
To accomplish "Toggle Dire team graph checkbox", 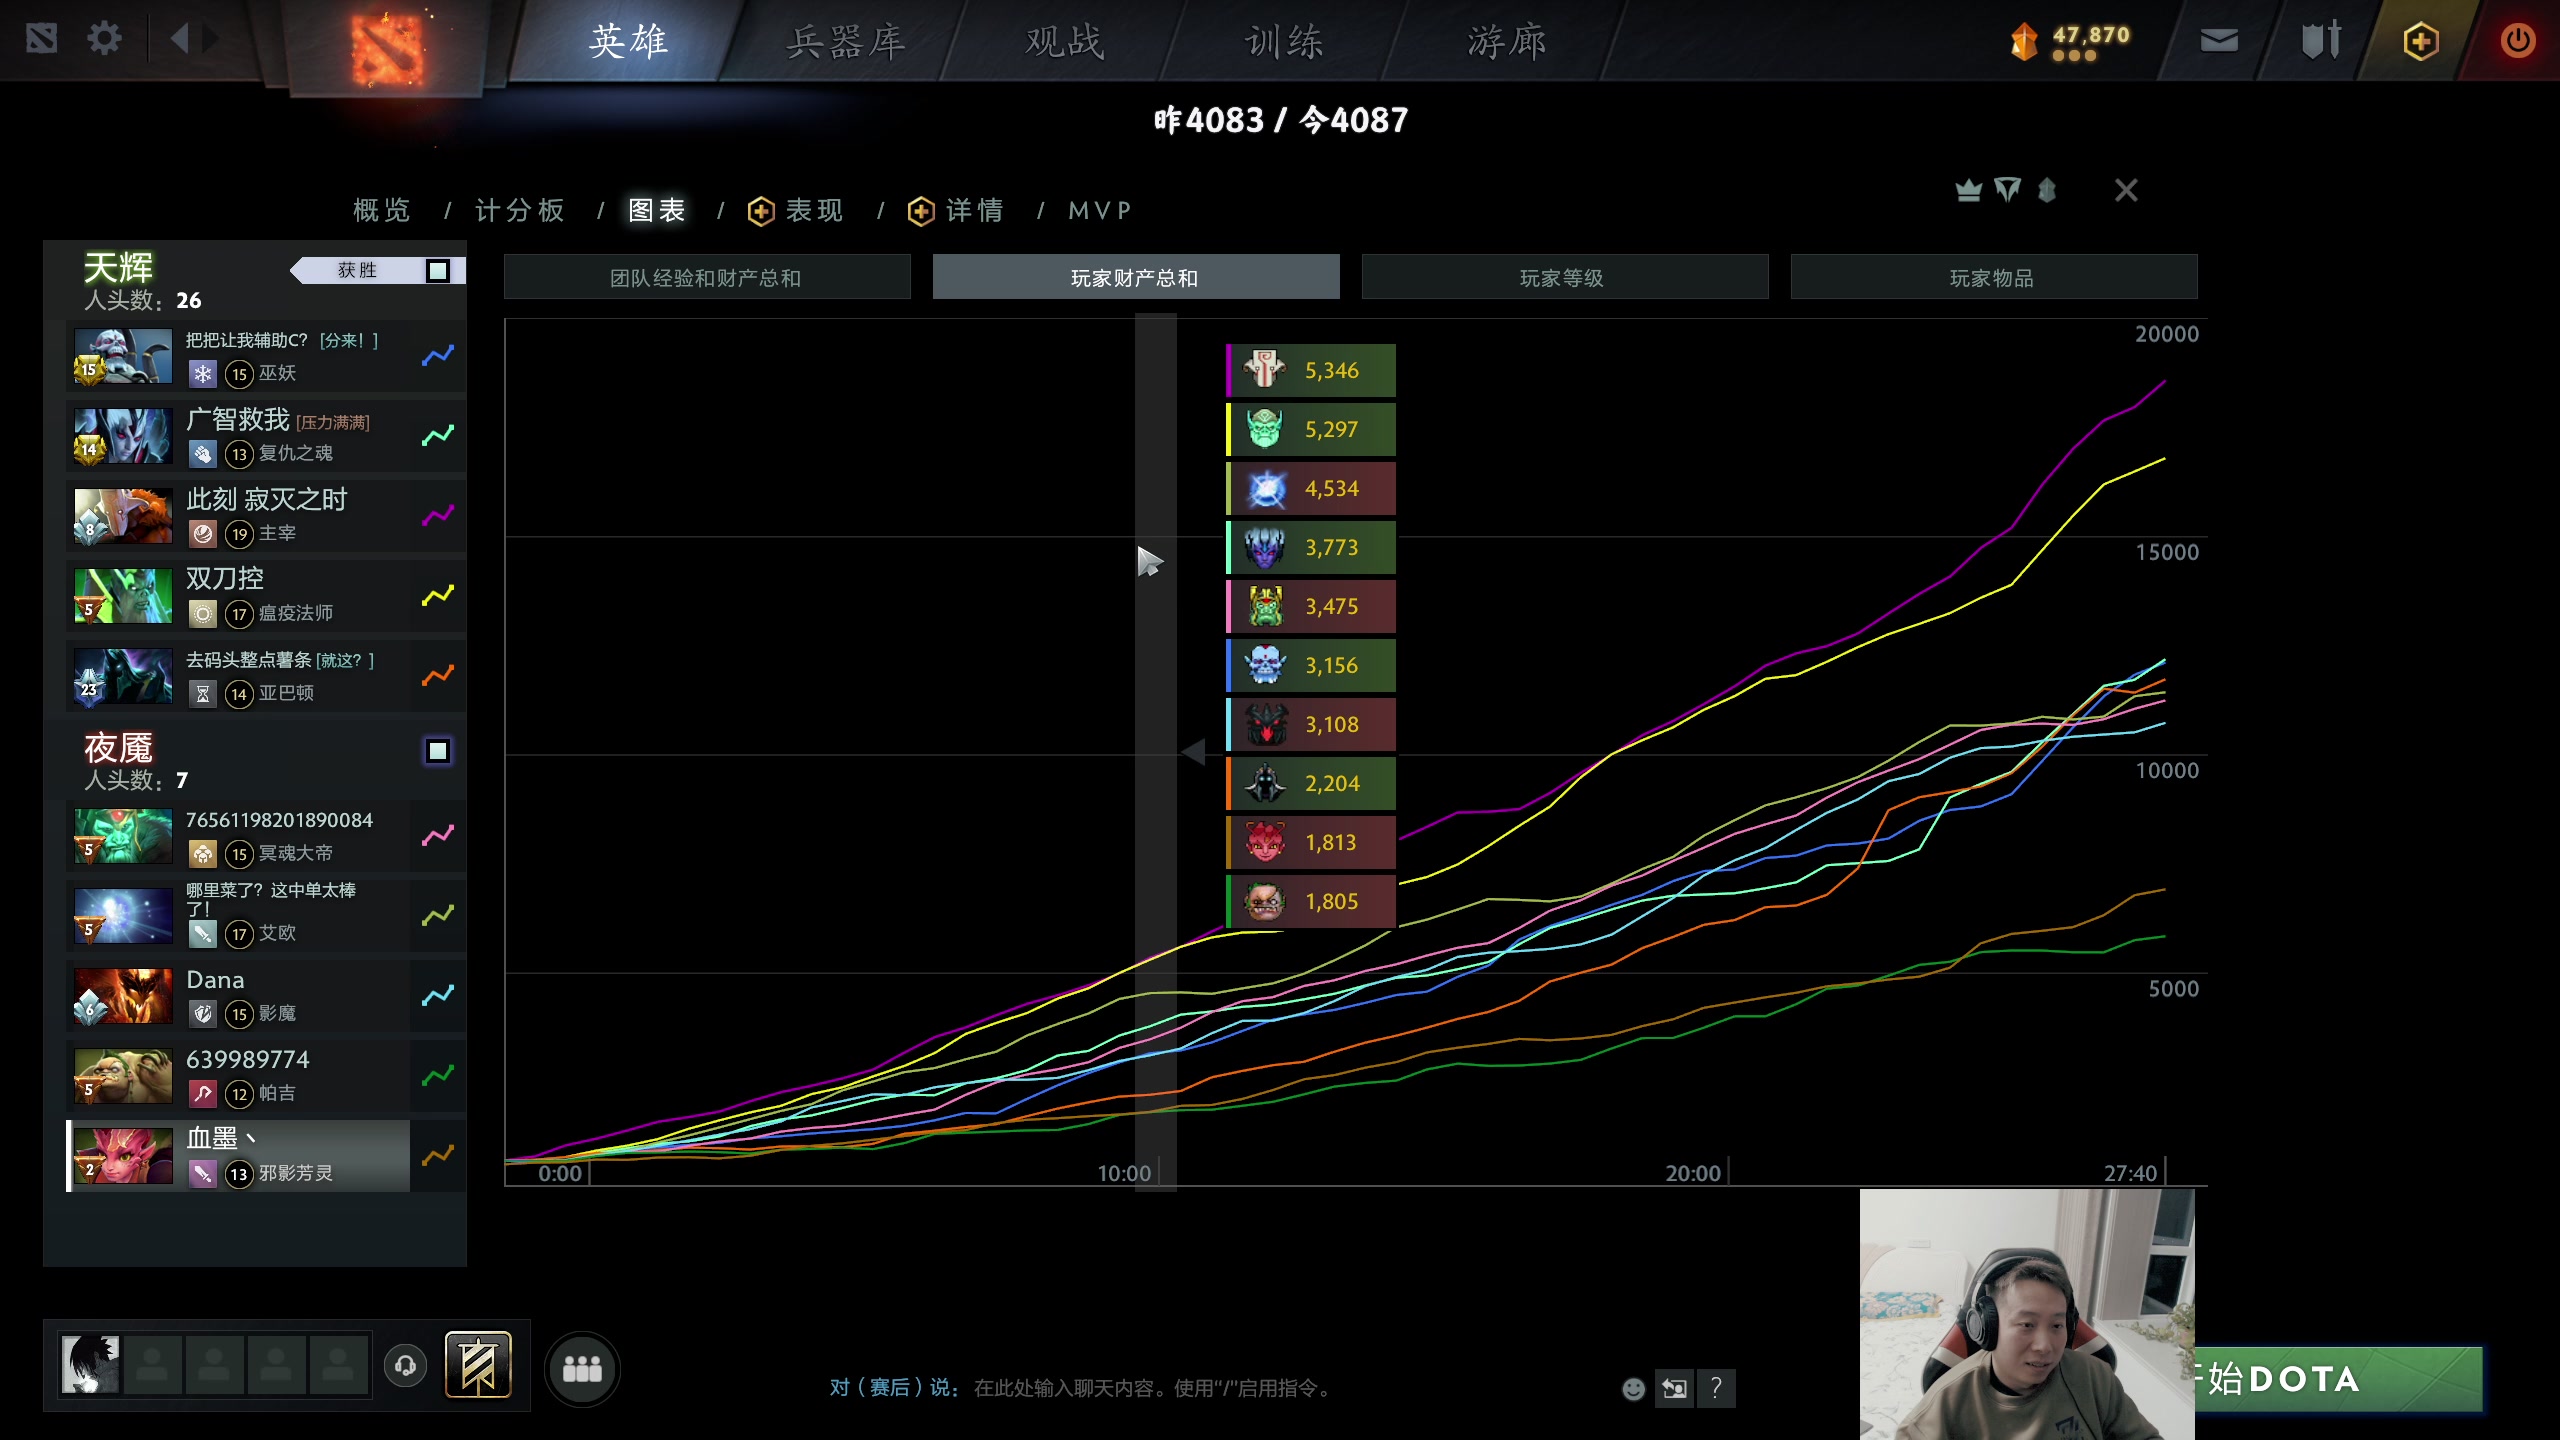I will click(438, 751).
